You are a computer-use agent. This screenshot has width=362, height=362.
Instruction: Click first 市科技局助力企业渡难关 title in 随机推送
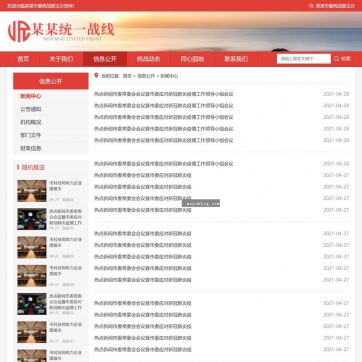(x=65, y=186)
